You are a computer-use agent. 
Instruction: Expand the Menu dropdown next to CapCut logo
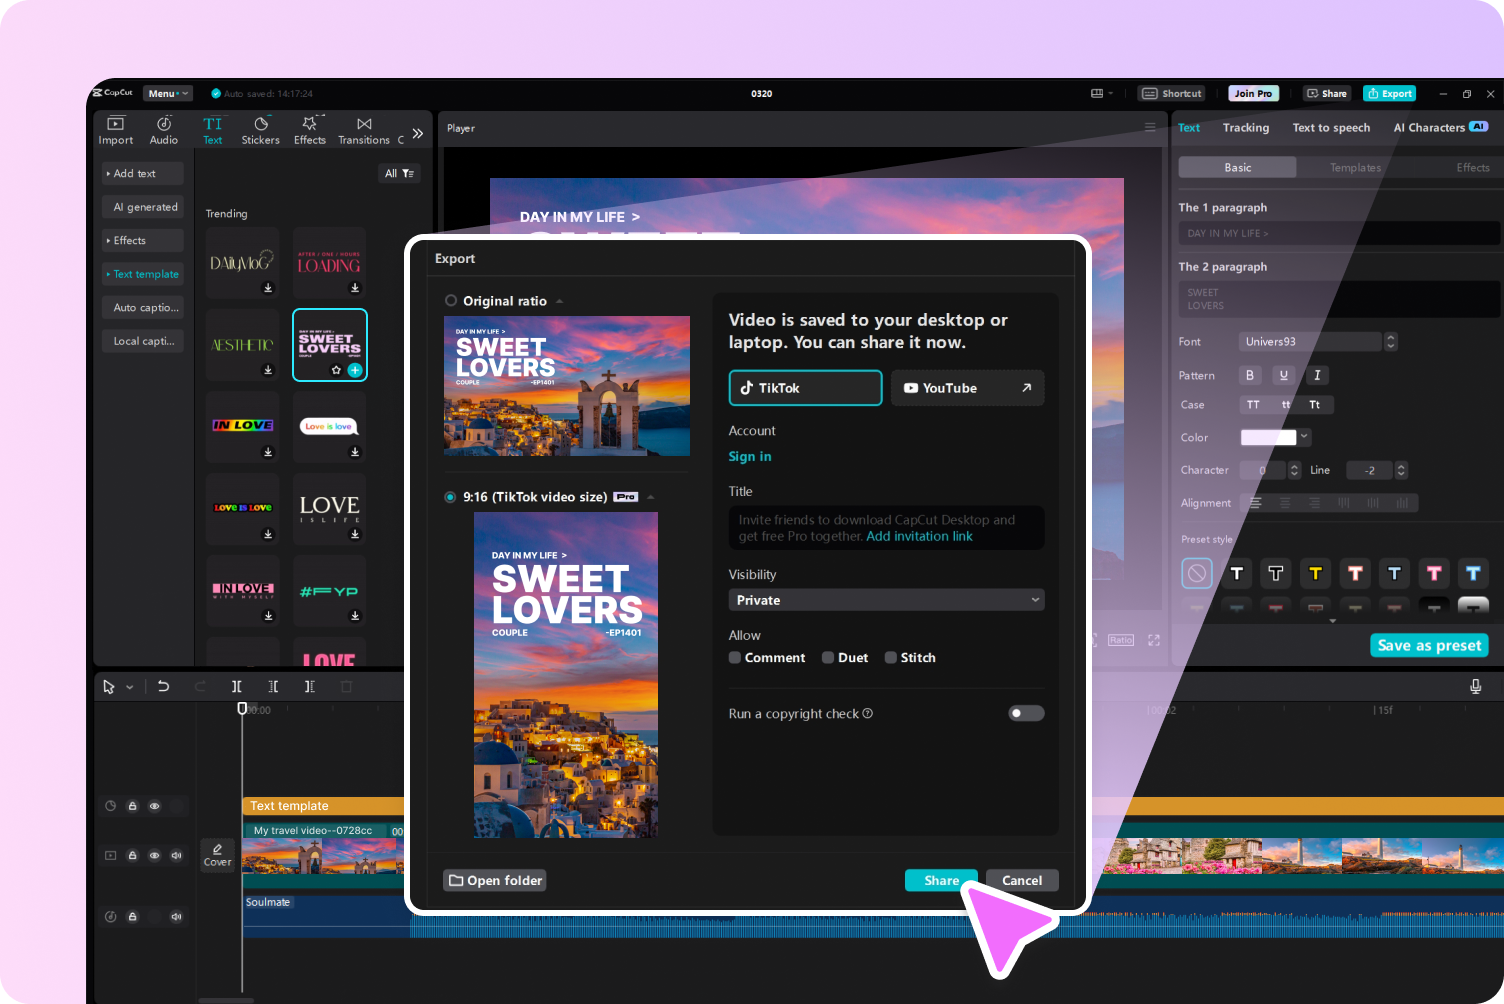click(167, 93)
